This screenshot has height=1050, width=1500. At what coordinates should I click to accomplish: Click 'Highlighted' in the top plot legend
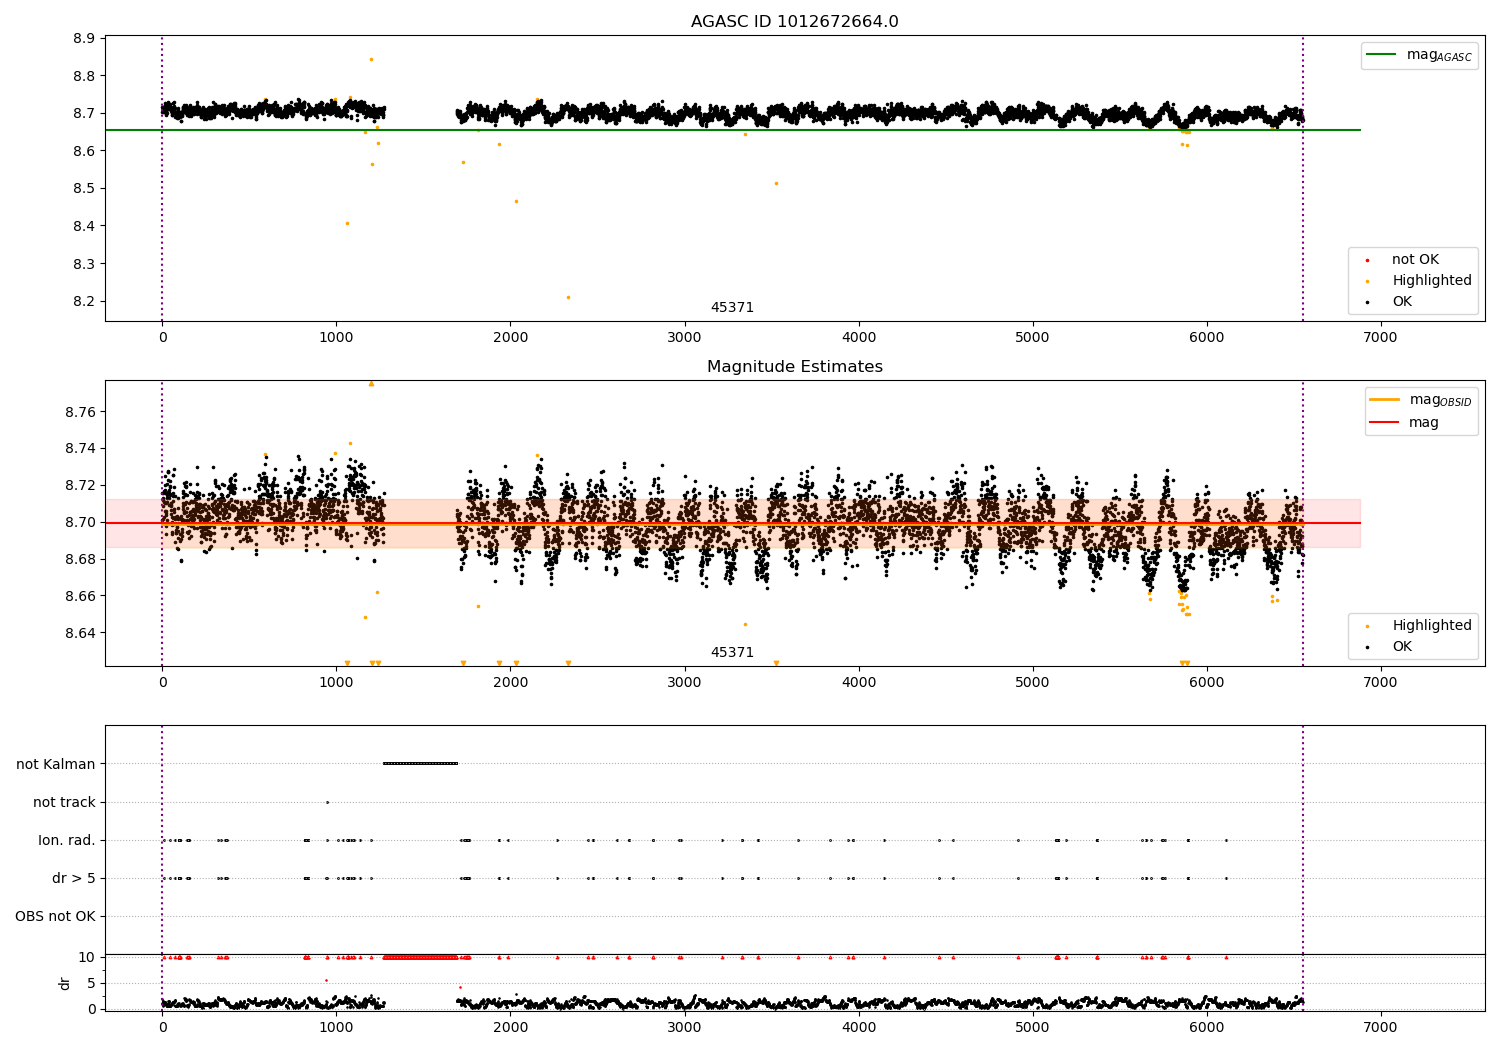pos(1432,281)
